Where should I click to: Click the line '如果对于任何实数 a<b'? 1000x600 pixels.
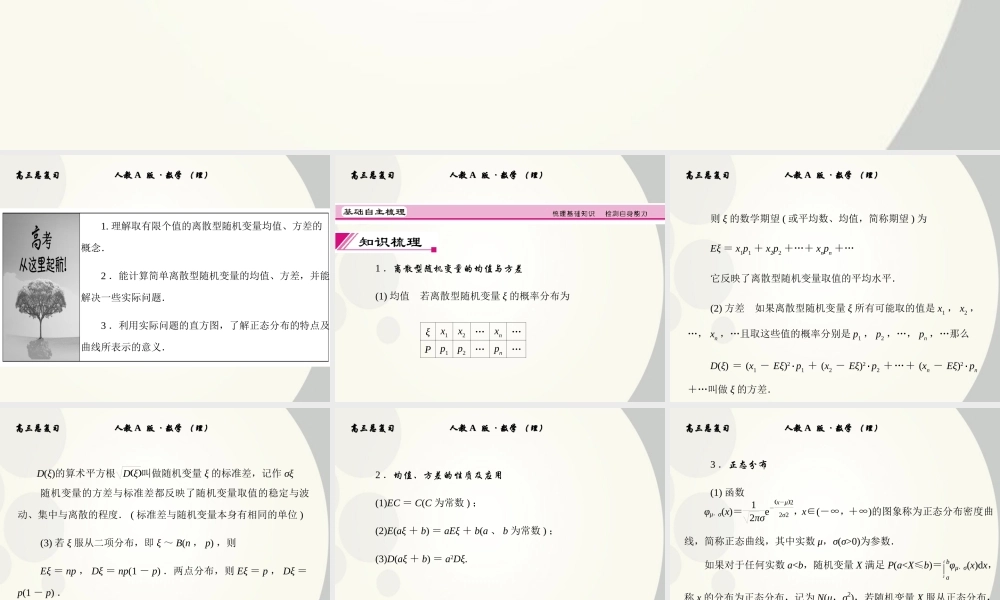[849, 566]
